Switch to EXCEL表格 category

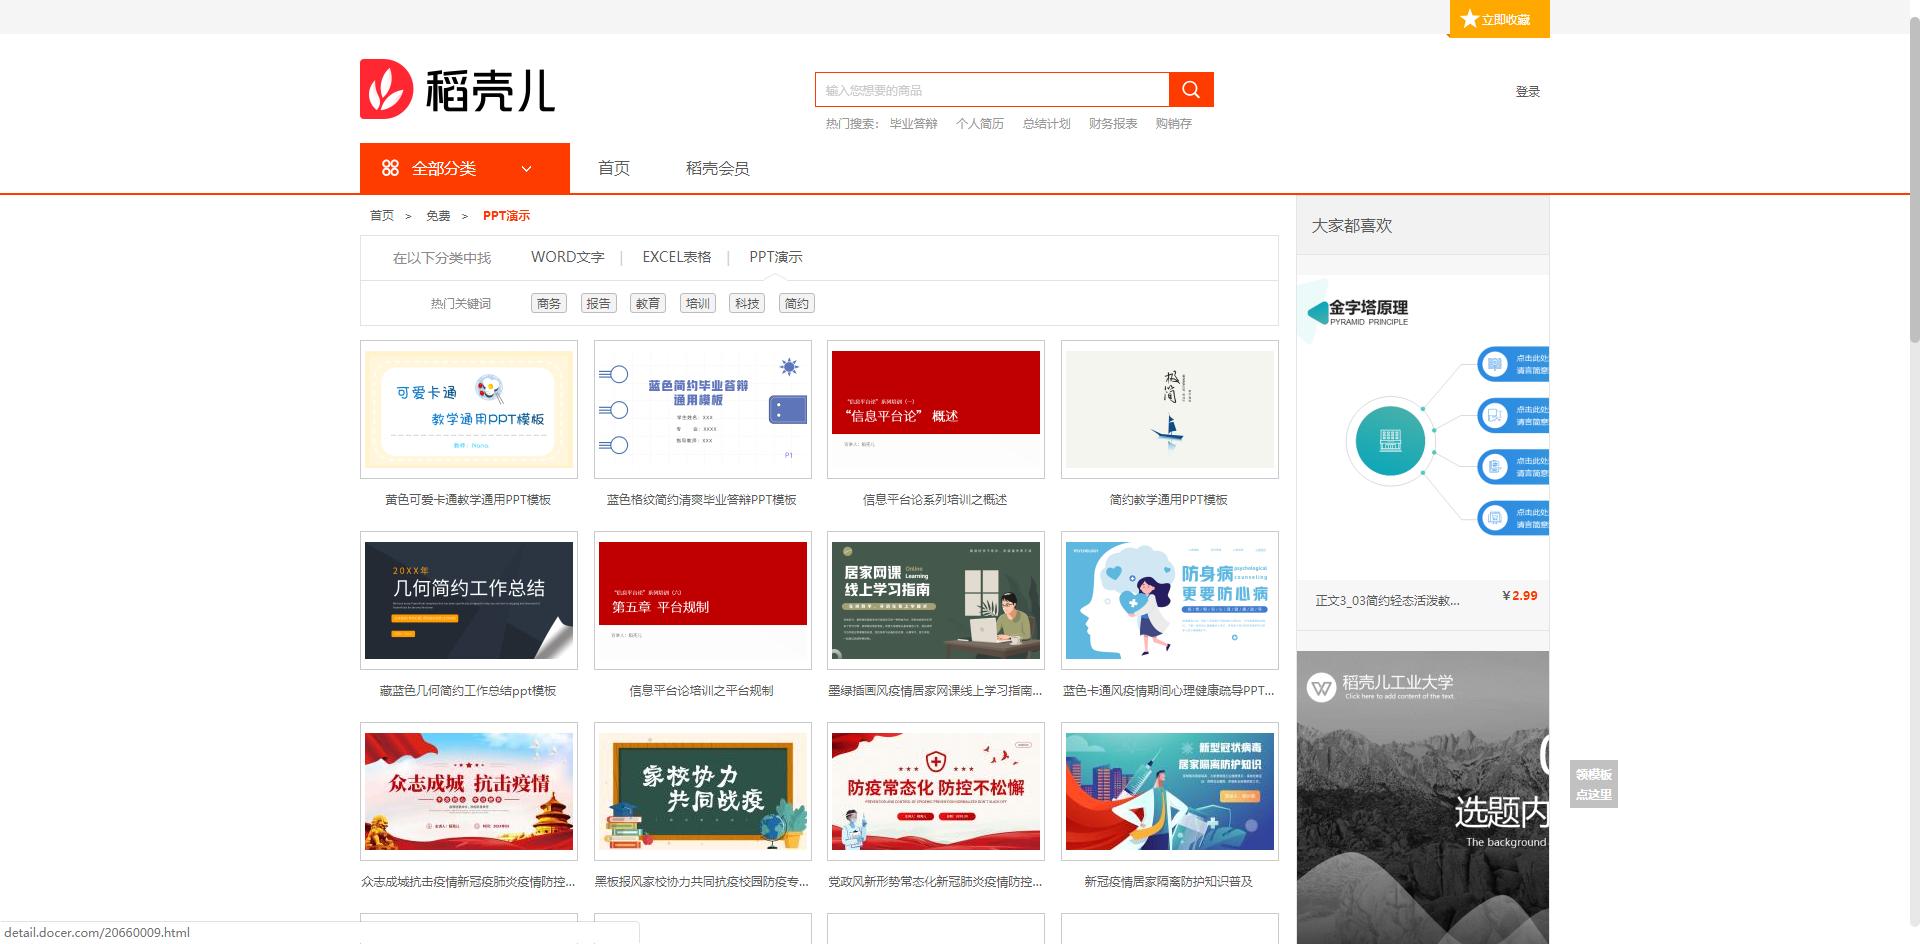pos(677,257)
